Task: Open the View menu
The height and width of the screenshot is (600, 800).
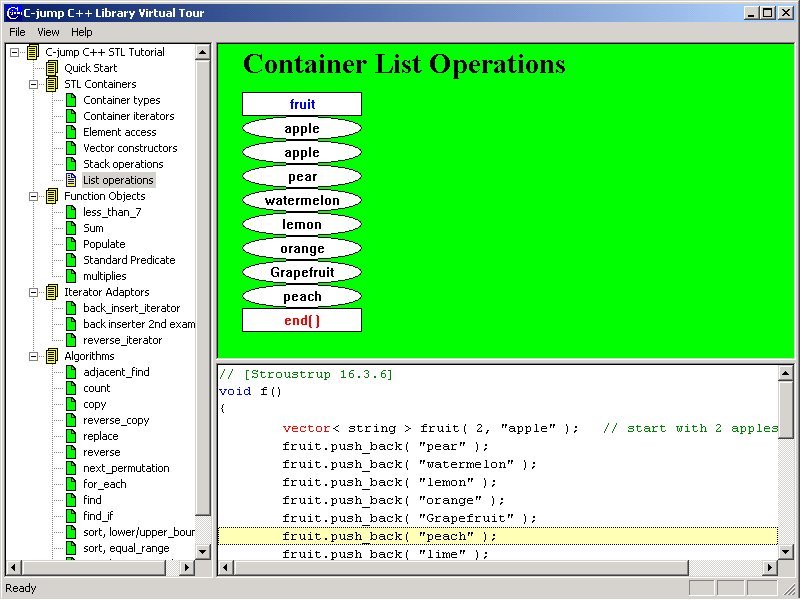Action: (x=48, y=32)
